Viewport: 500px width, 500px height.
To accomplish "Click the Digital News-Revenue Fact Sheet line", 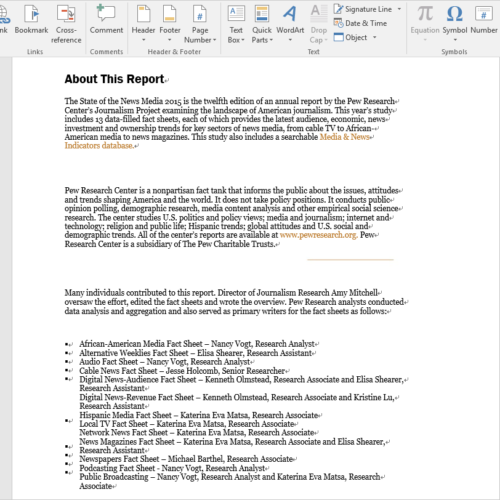I will (237, 402).
